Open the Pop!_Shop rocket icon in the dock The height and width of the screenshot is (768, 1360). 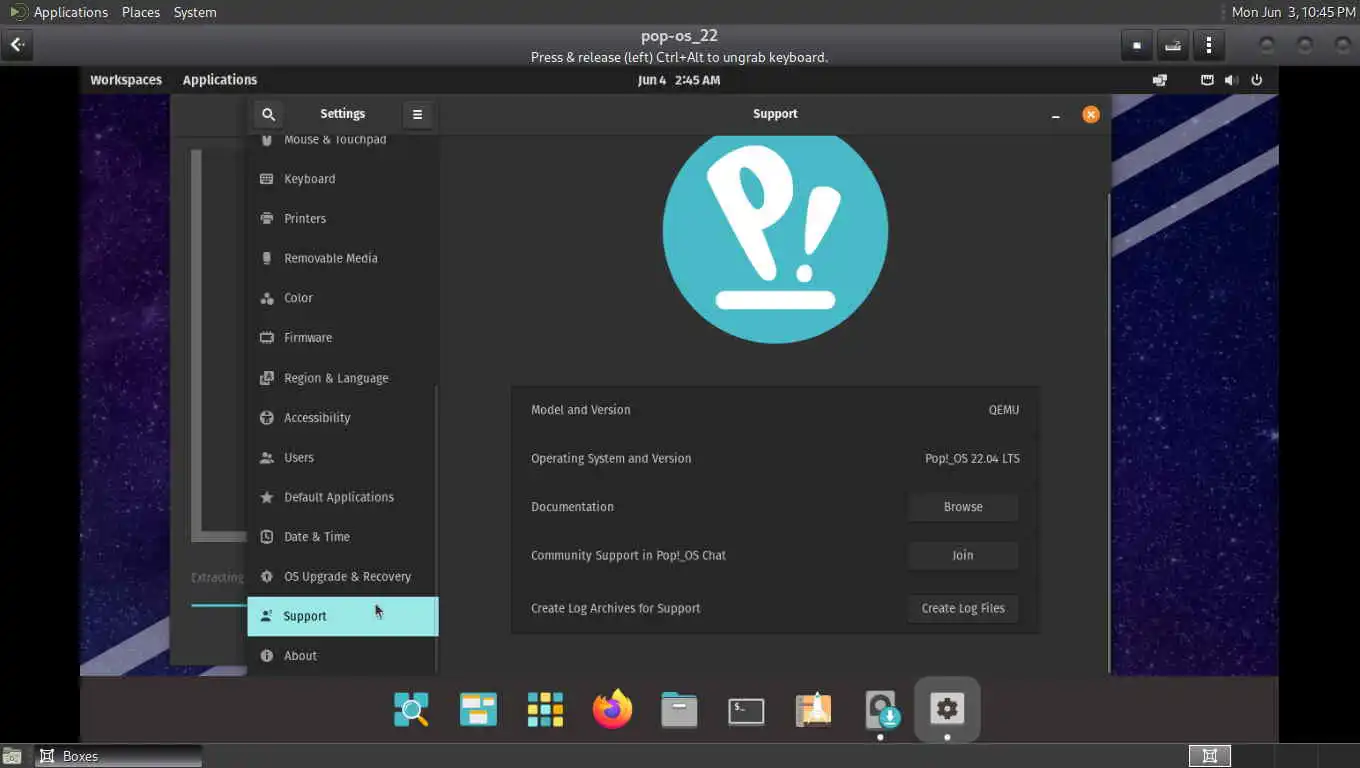coord(813,709)
